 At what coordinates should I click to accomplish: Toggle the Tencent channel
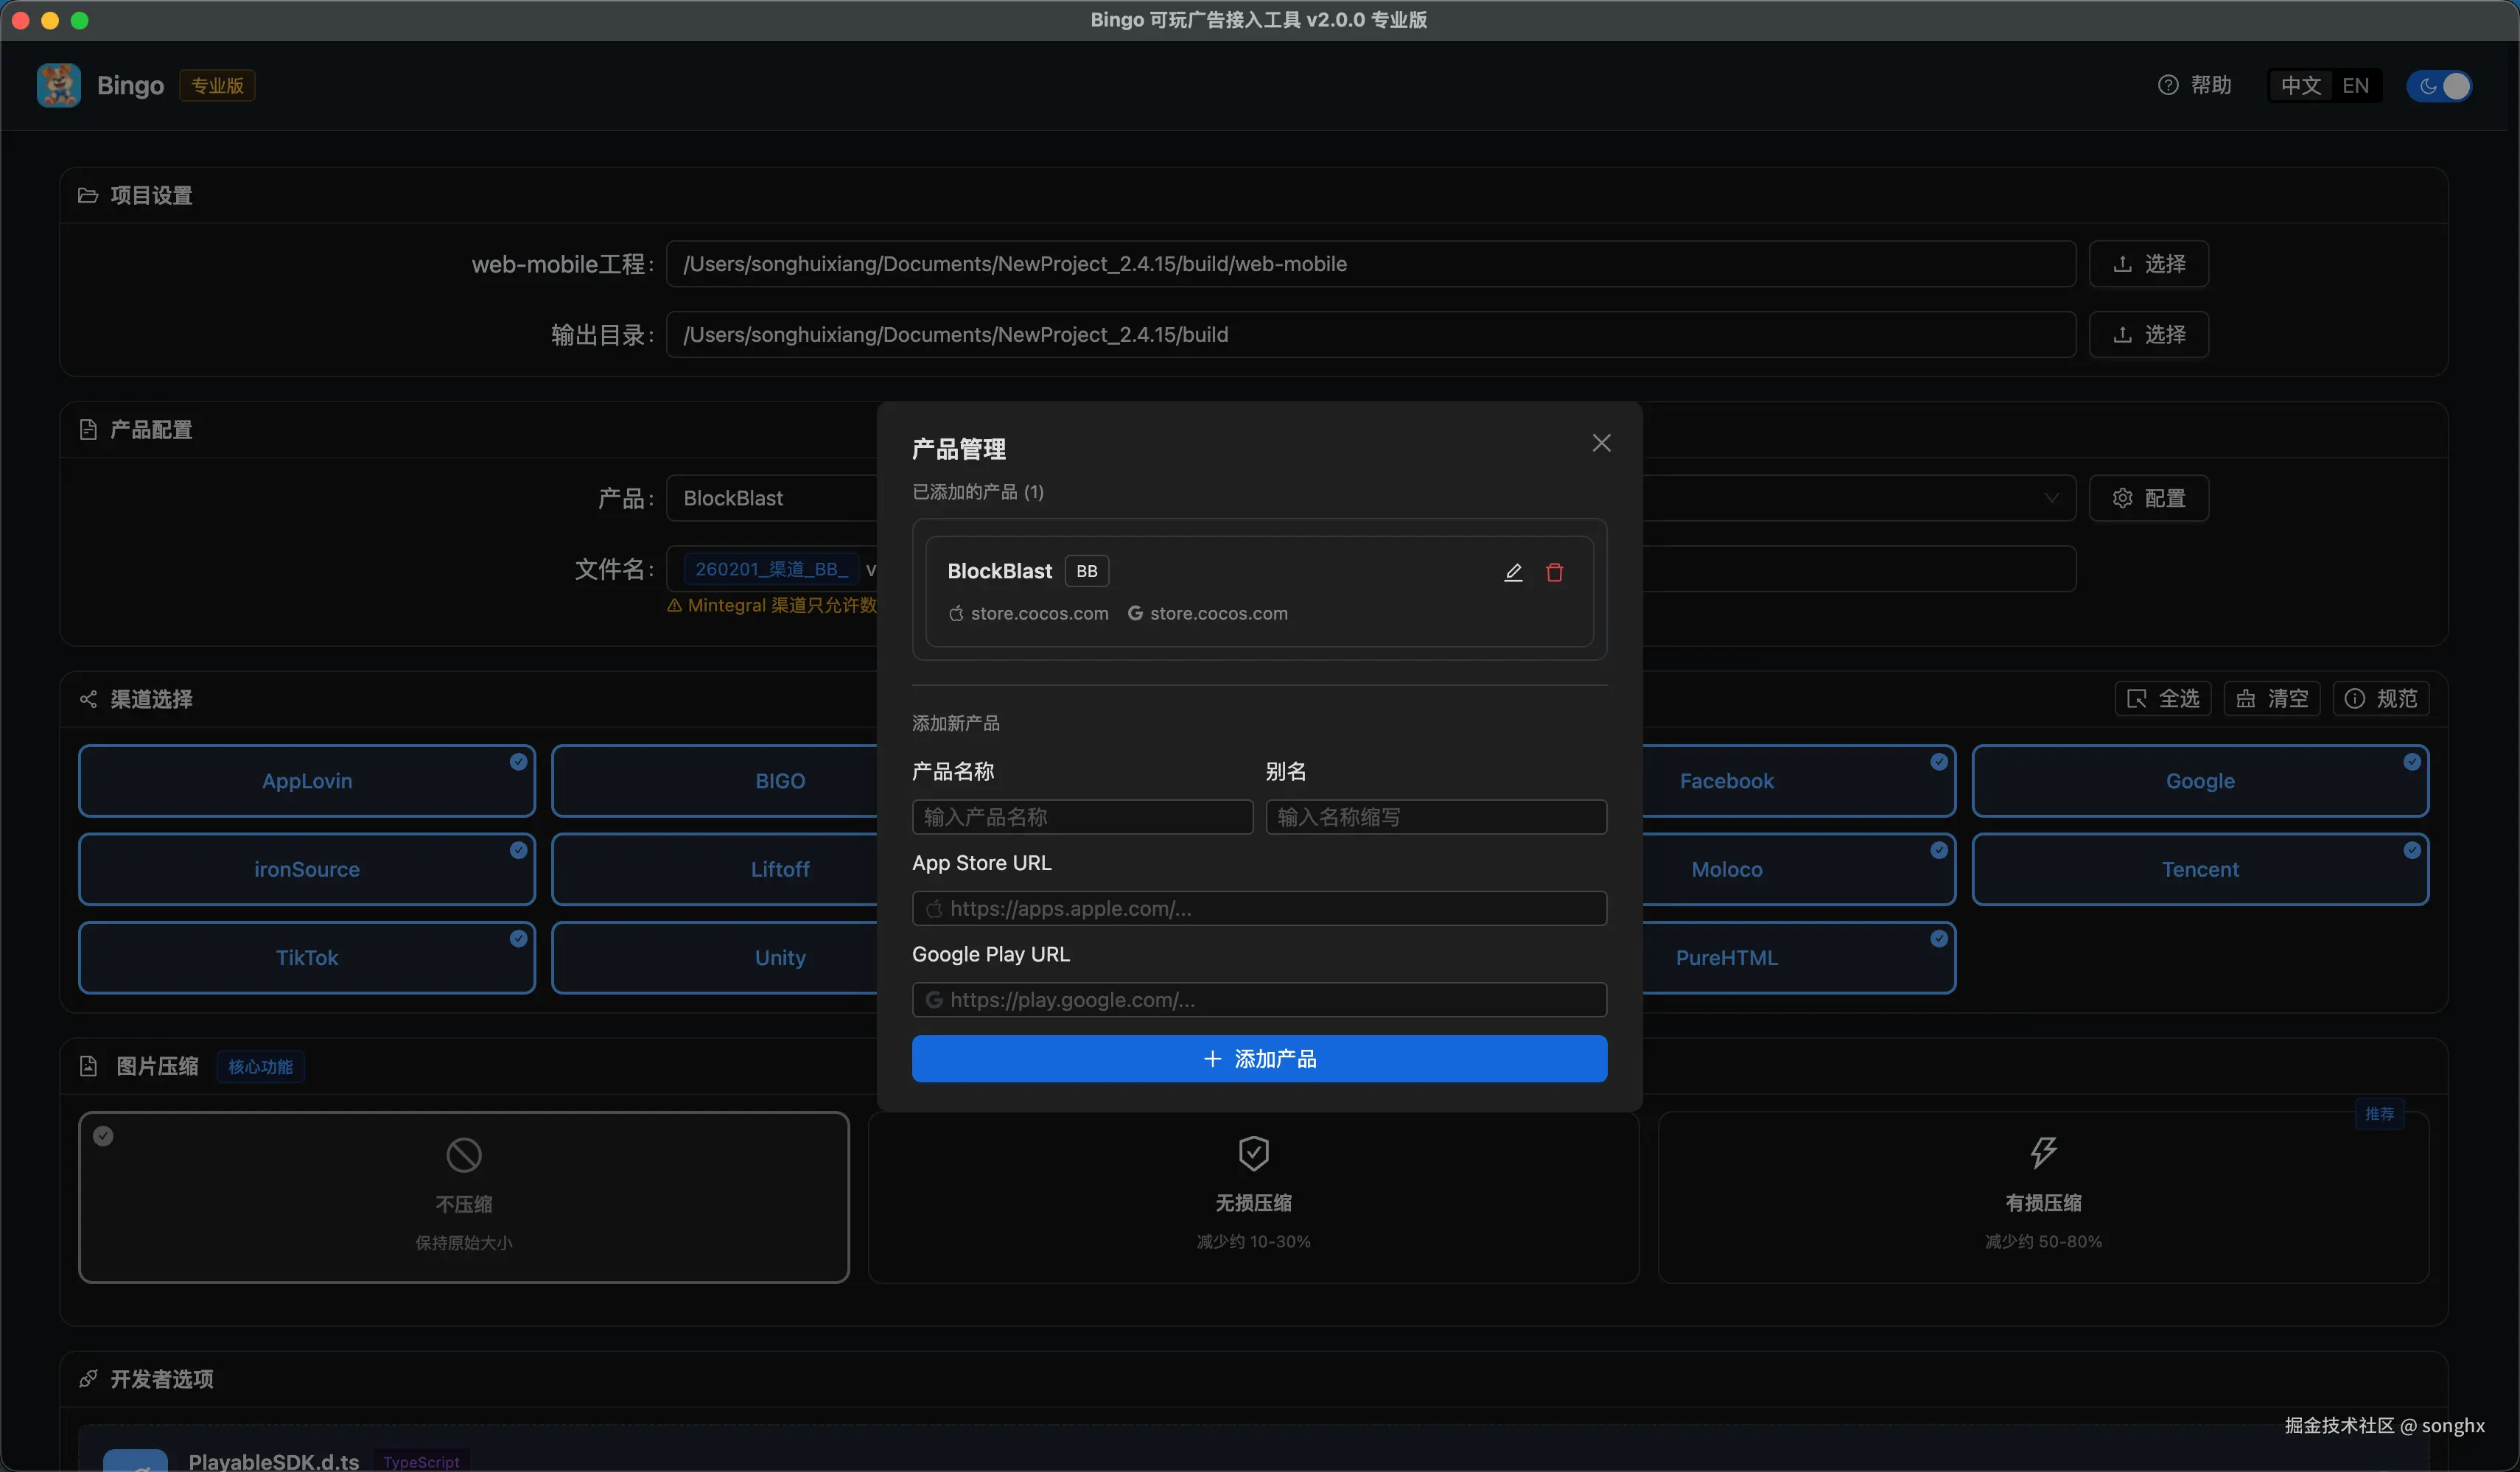2200,869
